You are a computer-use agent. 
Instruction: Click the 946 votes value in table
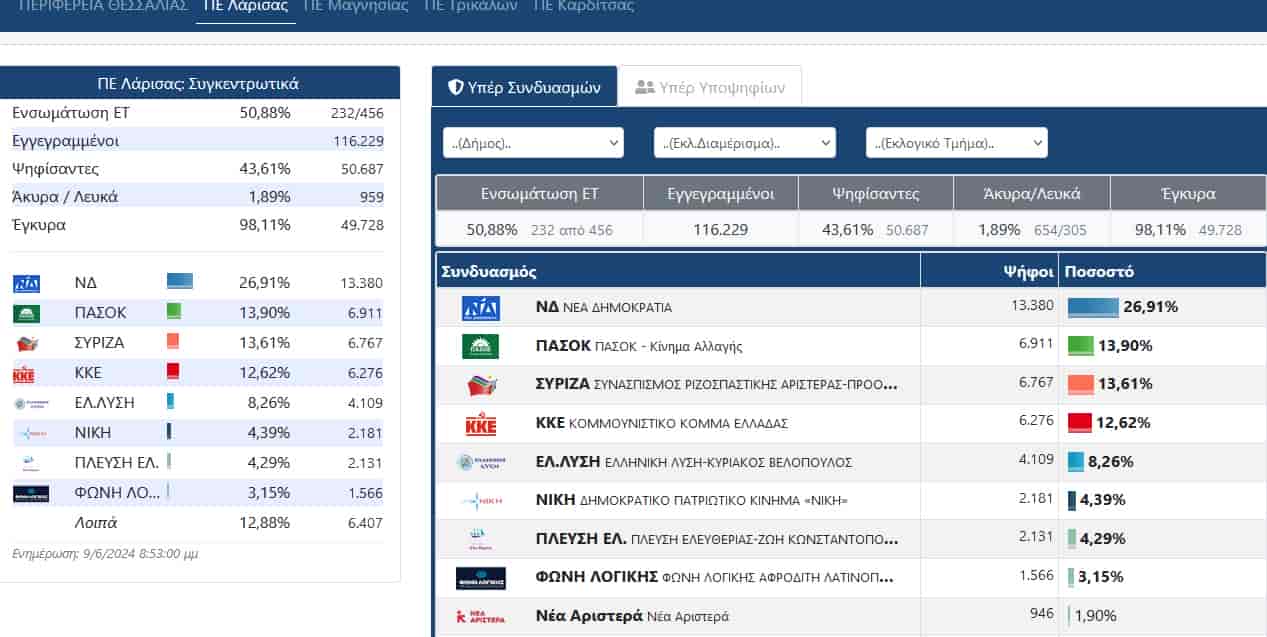1042,614
